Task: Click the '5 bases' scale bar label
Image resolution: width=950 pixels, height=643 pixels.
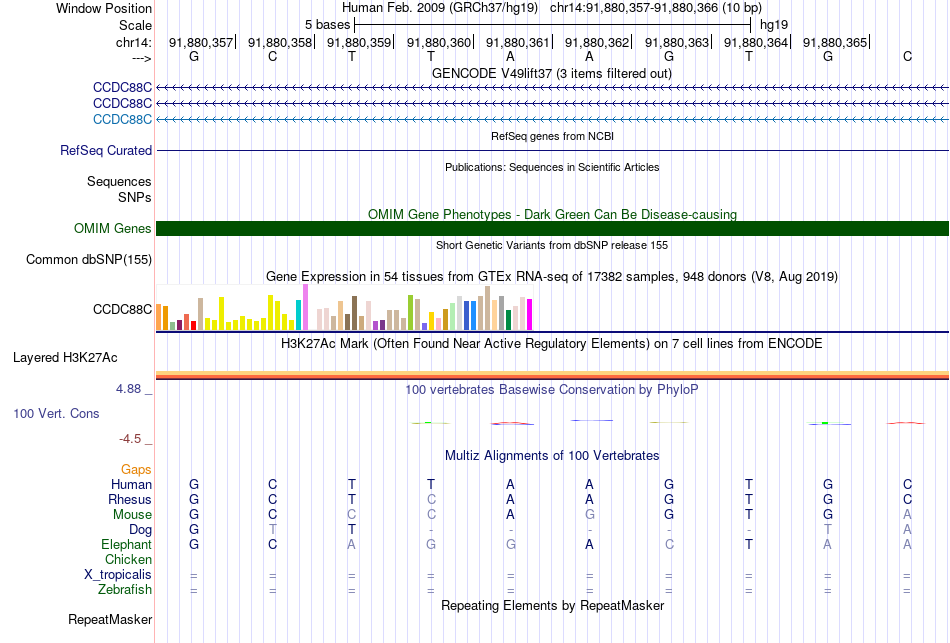Action: tap(327, 25)
